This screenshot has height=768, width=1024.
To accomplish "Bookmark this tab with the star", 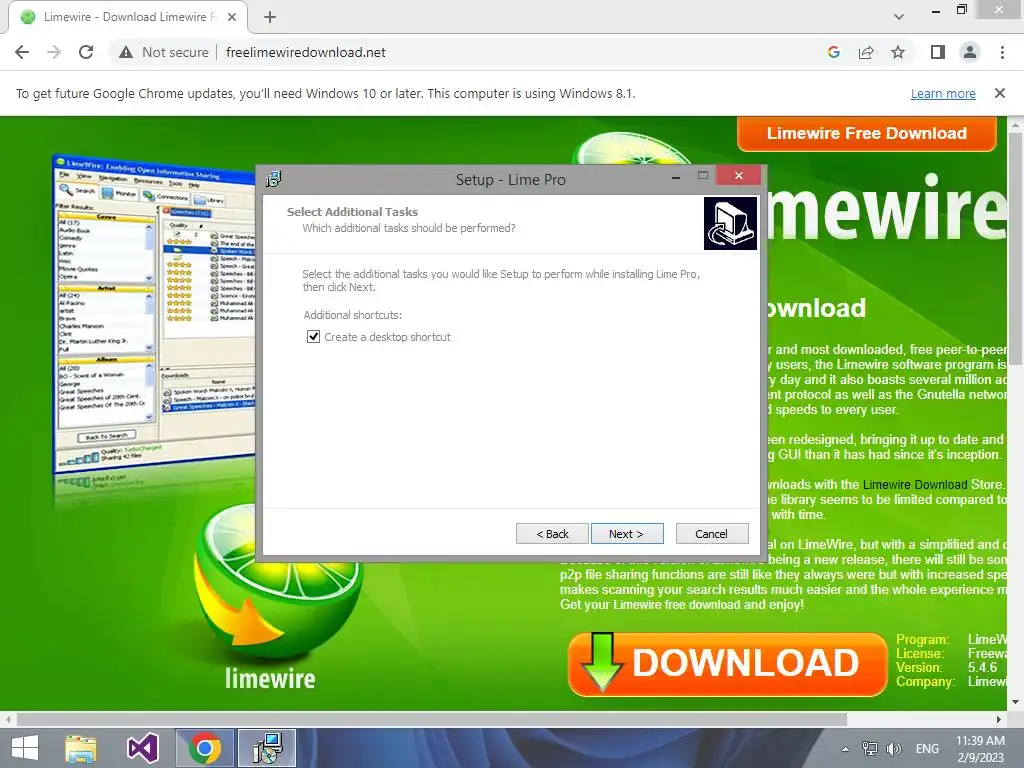I will 898,52.
